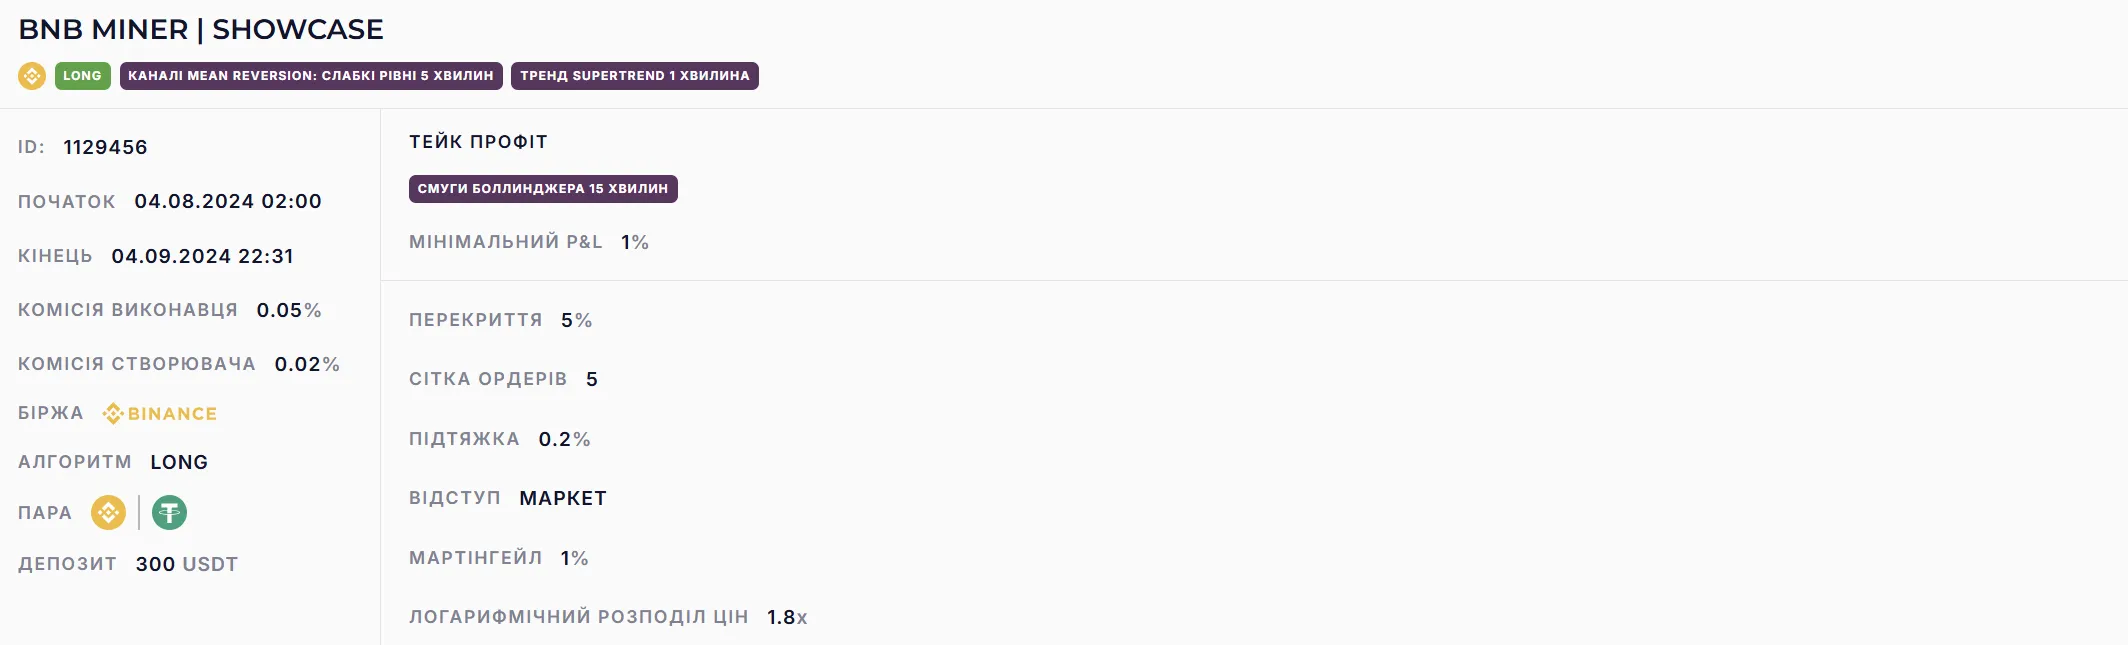This screenshot has height=645, width=2128.
Task: Click the Початок date 04.08.2024 02:00
Action: pos(228,201)
